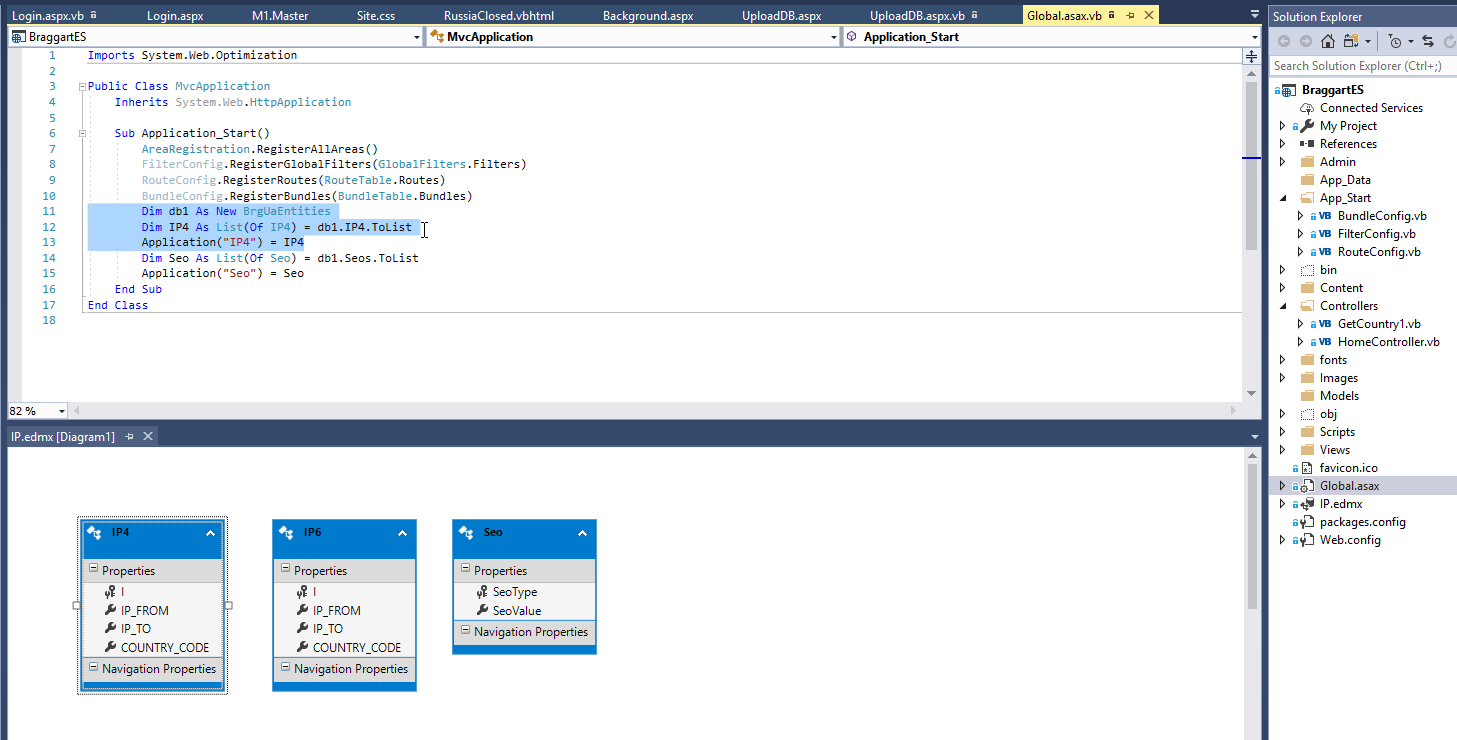Collapse Navigation Properties section of IP6

click(x=286, y=668)
